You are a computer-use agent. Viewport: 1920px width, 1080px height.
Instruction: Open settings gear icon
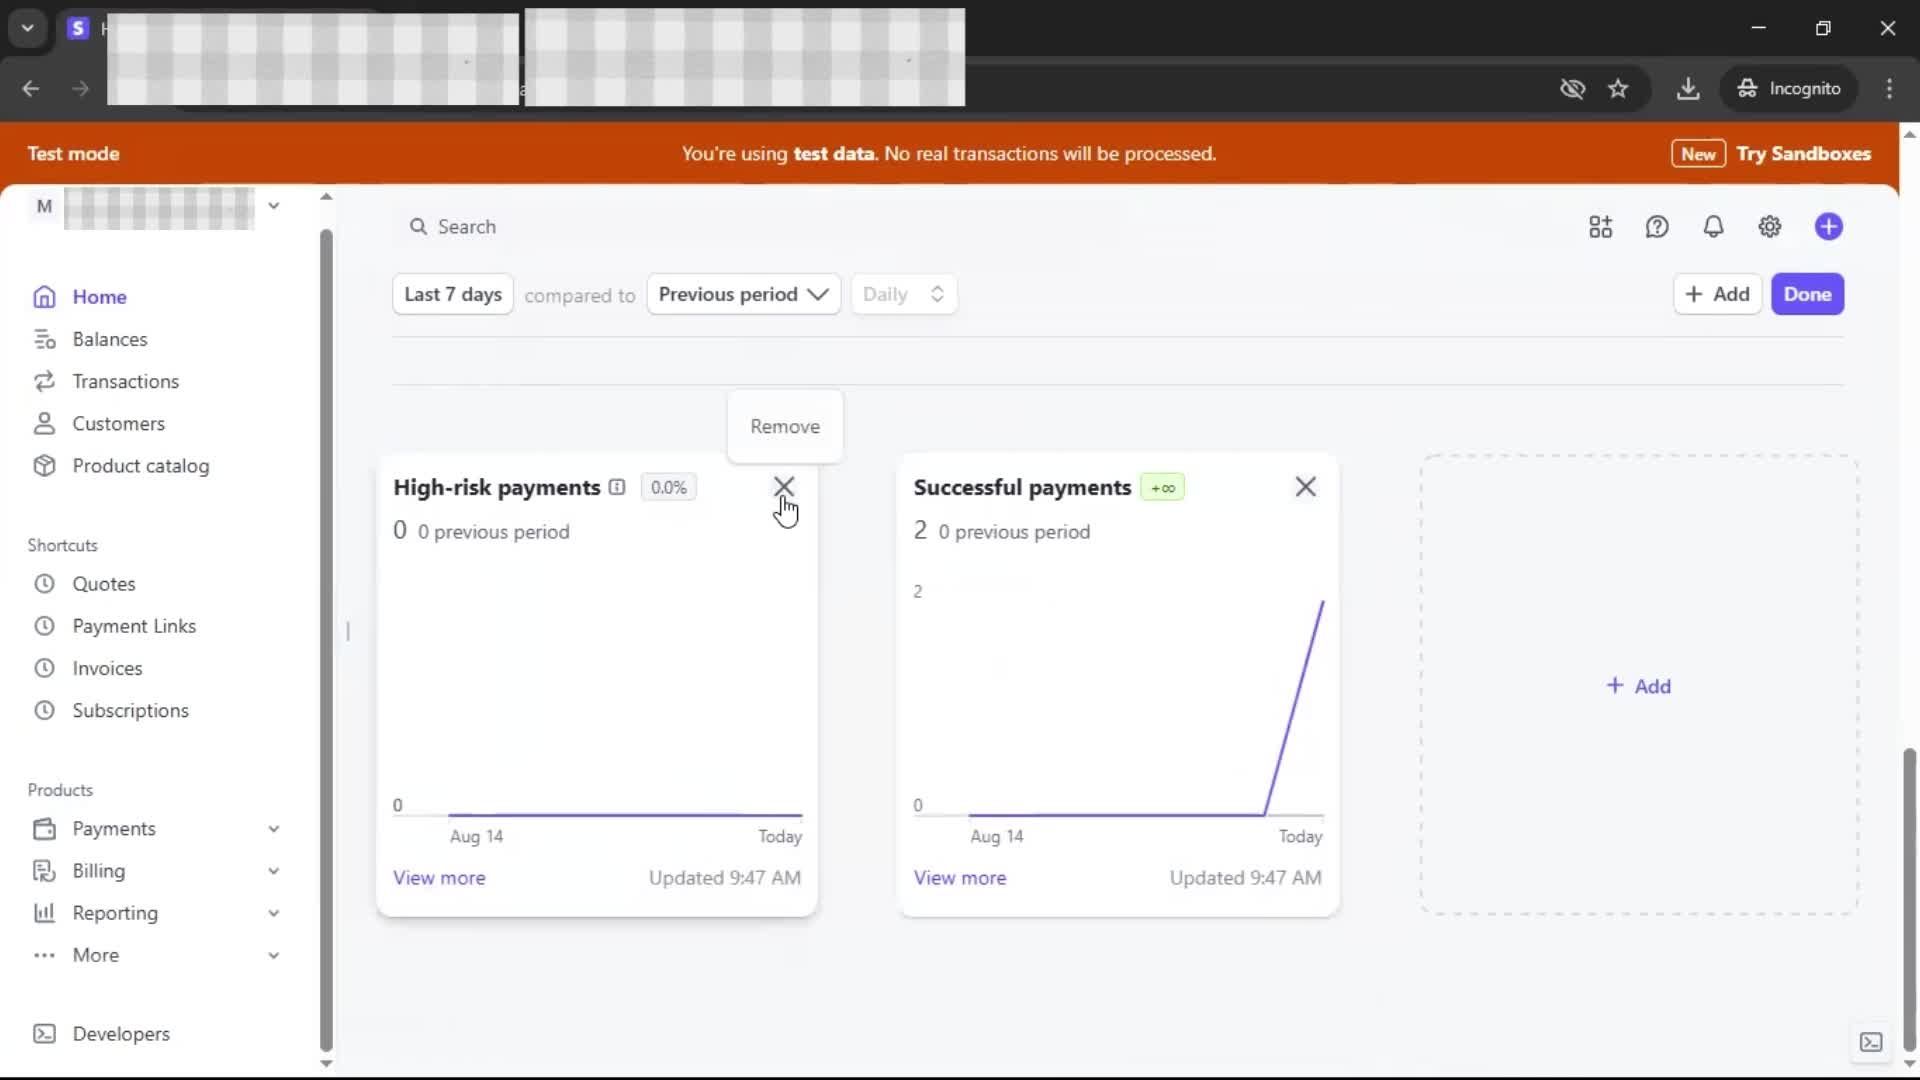(1769, 227)
